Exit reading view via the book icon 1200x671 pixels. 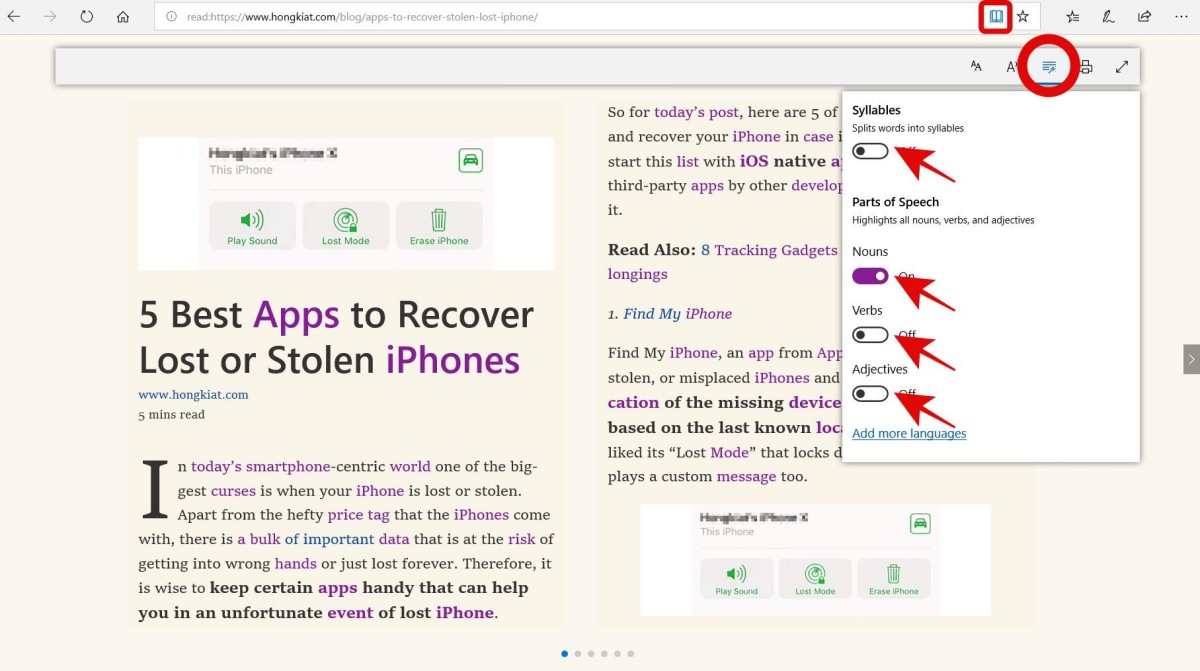pos(996,17)
